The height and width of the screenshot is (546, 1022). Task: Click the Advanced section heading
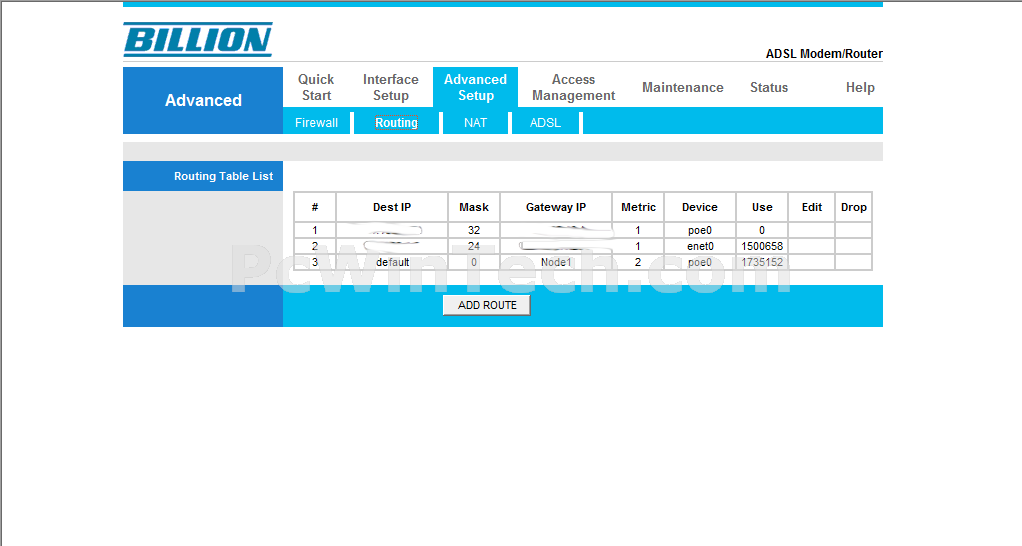(x=203, y=100)
